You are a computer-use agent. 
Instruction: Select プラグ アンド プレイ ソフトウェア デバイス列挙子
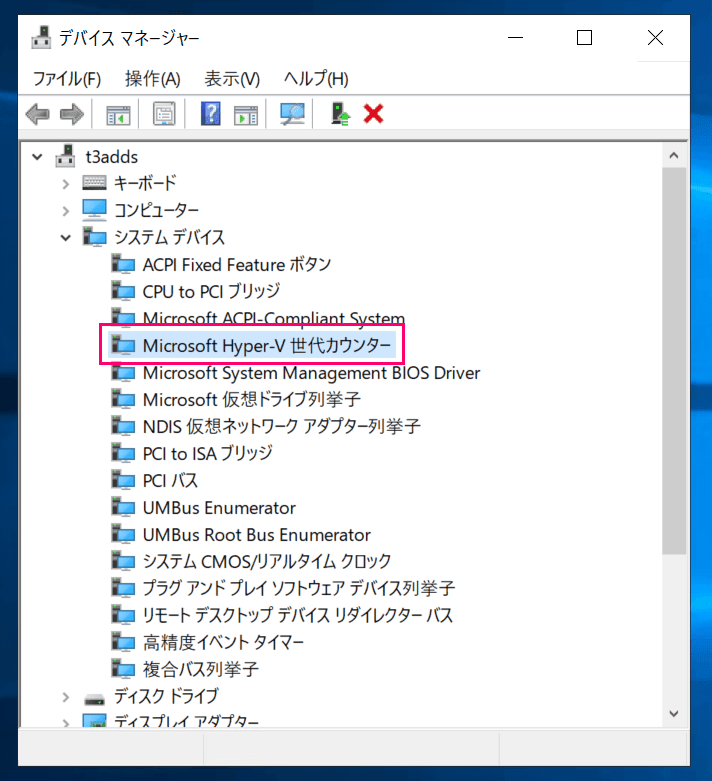298,588
